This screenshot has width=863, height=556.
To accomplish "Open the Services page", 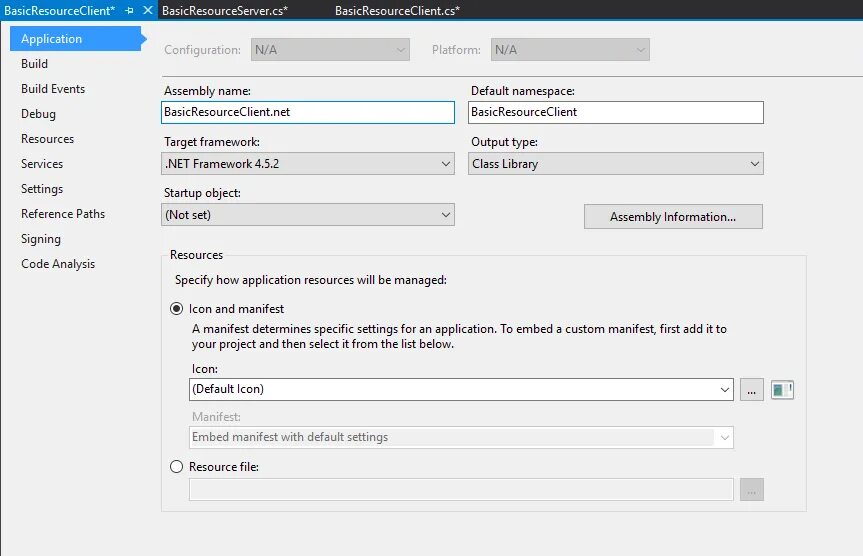I will (42, 163).
